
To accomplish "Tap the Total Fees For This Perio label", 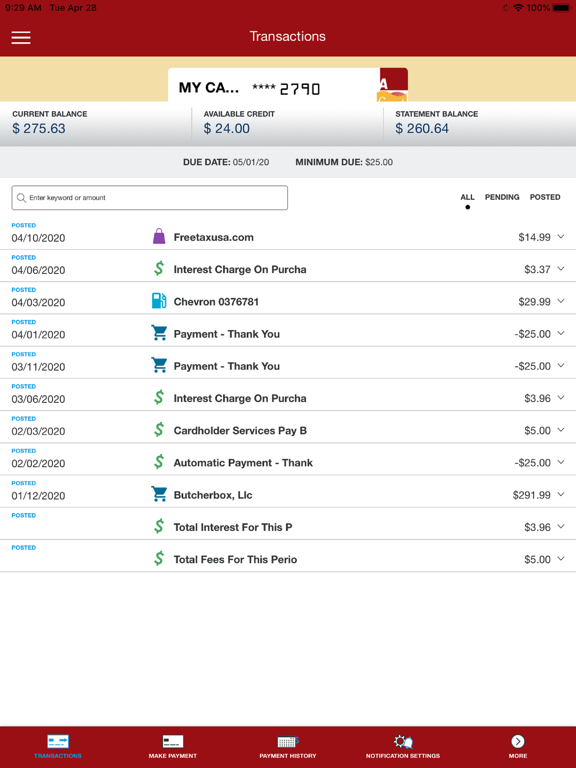I will point(235,559).
